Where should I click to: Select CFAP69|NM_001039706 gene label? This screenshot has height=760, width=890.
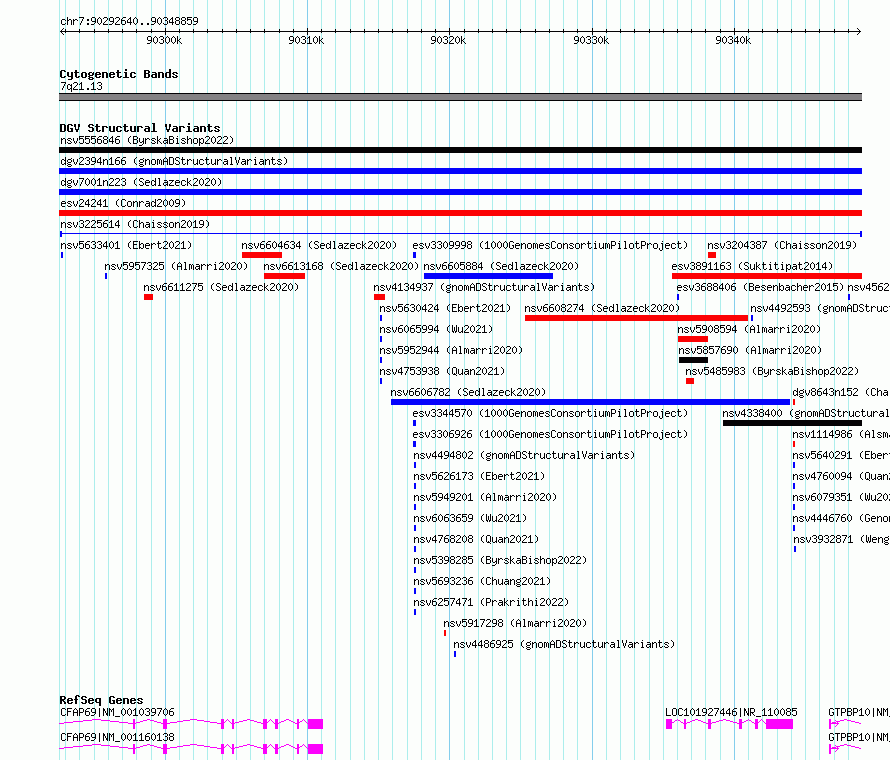[x=117, y=712]
